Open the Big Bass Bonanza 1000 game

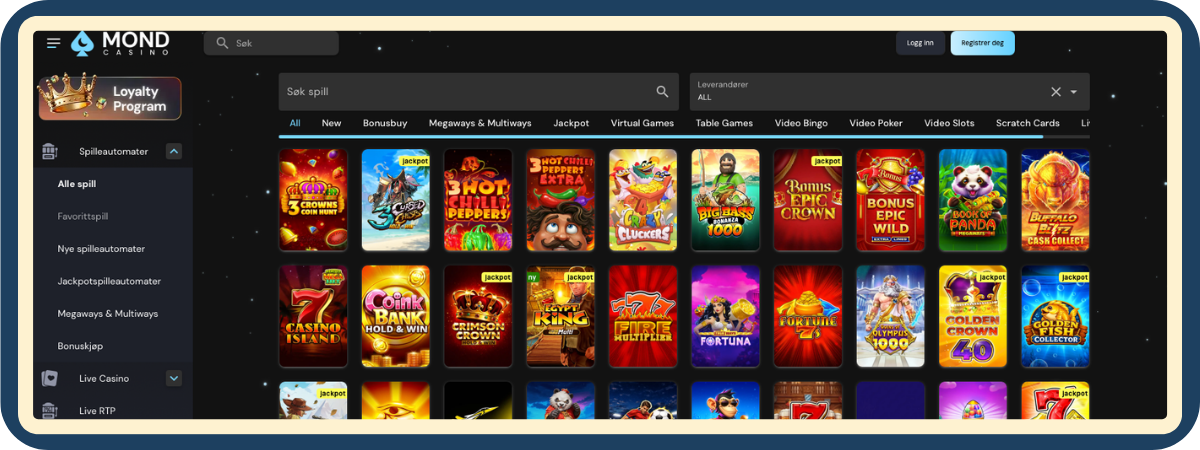click(x=725, y=200)
